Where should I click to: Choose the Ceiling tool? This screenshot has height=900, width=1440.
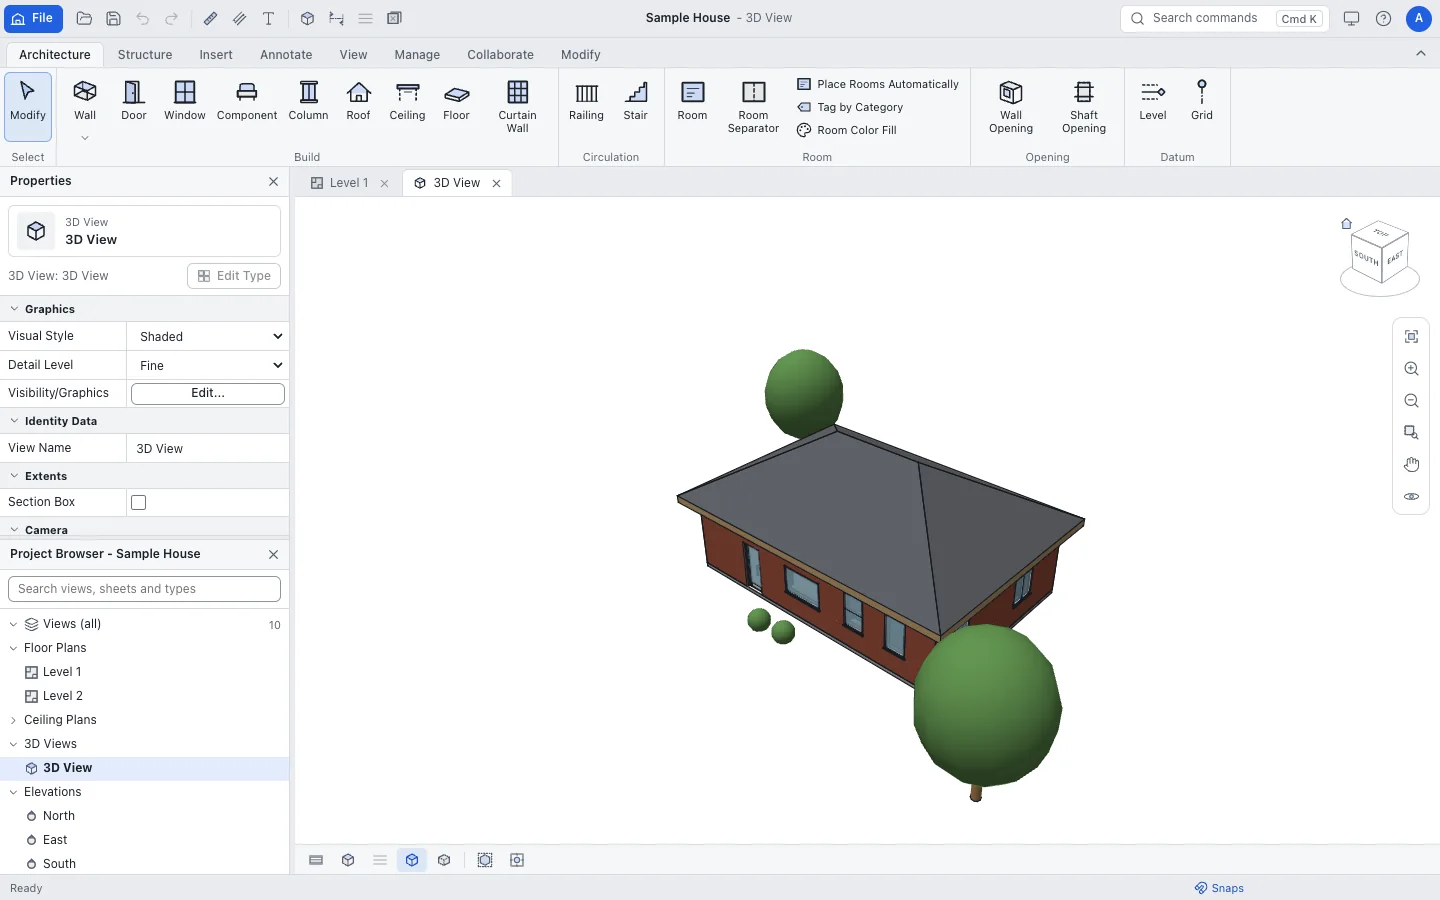click(407, 101)
